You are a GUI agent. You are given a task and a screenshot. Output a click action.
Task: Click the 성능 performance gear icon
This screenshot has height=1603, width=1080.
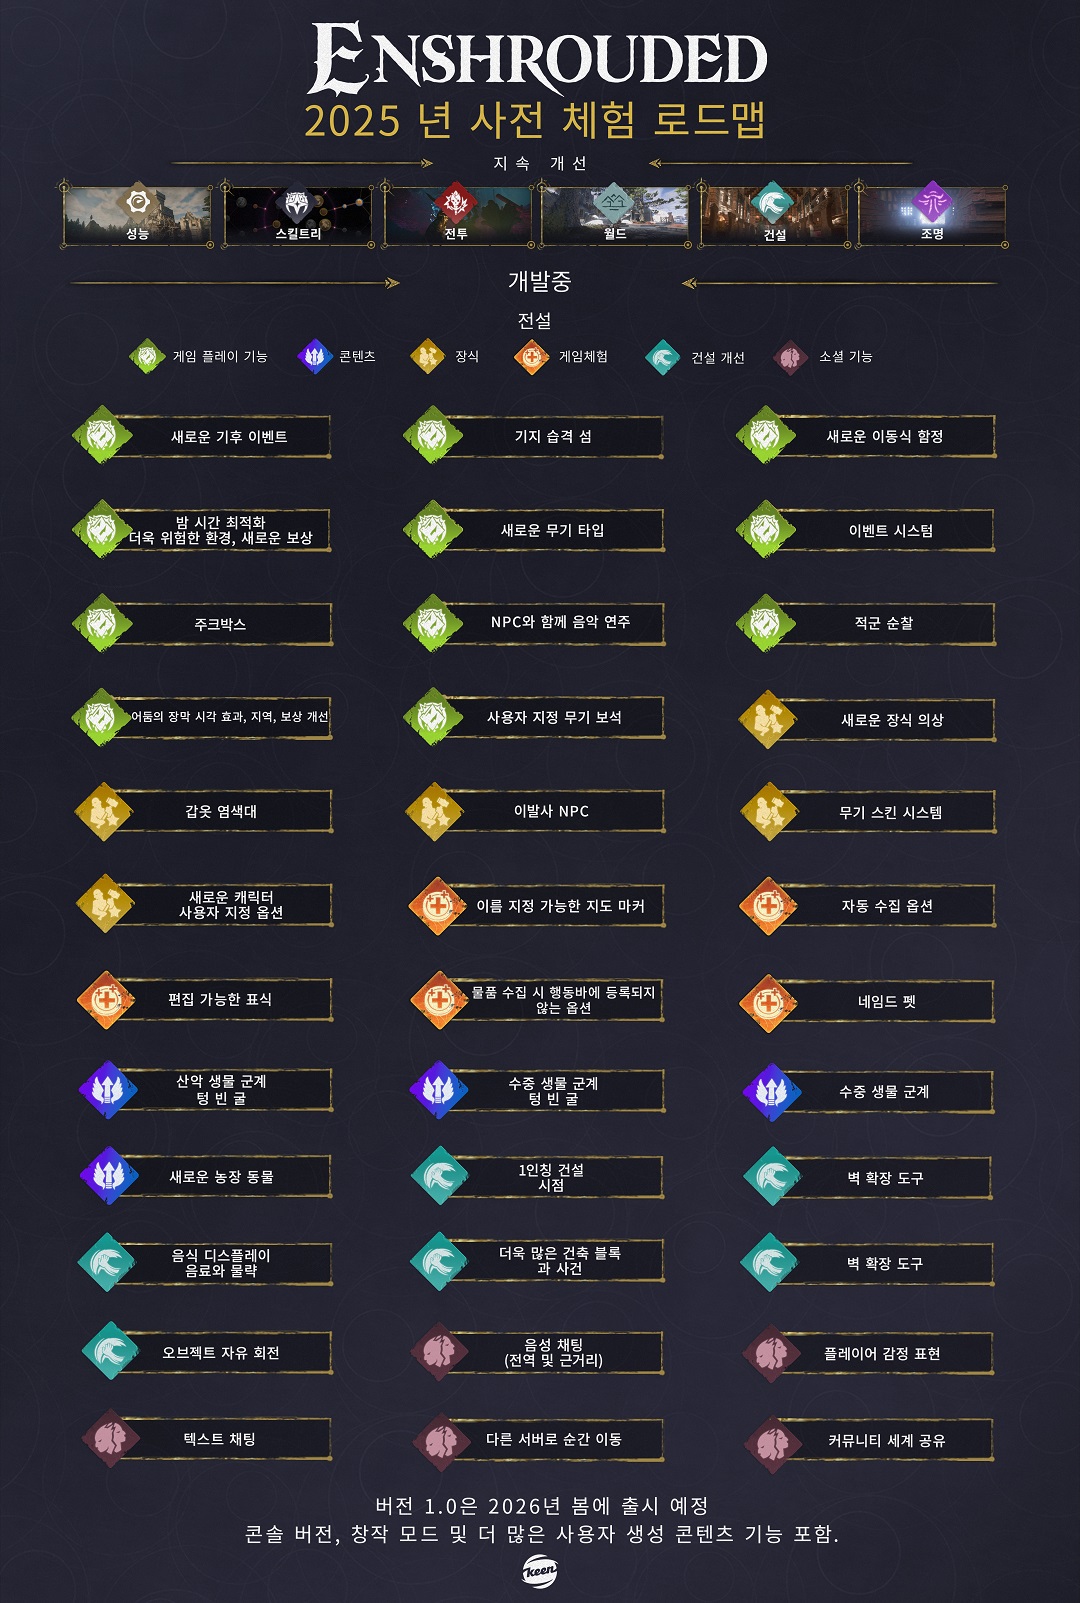click(137, 204)
